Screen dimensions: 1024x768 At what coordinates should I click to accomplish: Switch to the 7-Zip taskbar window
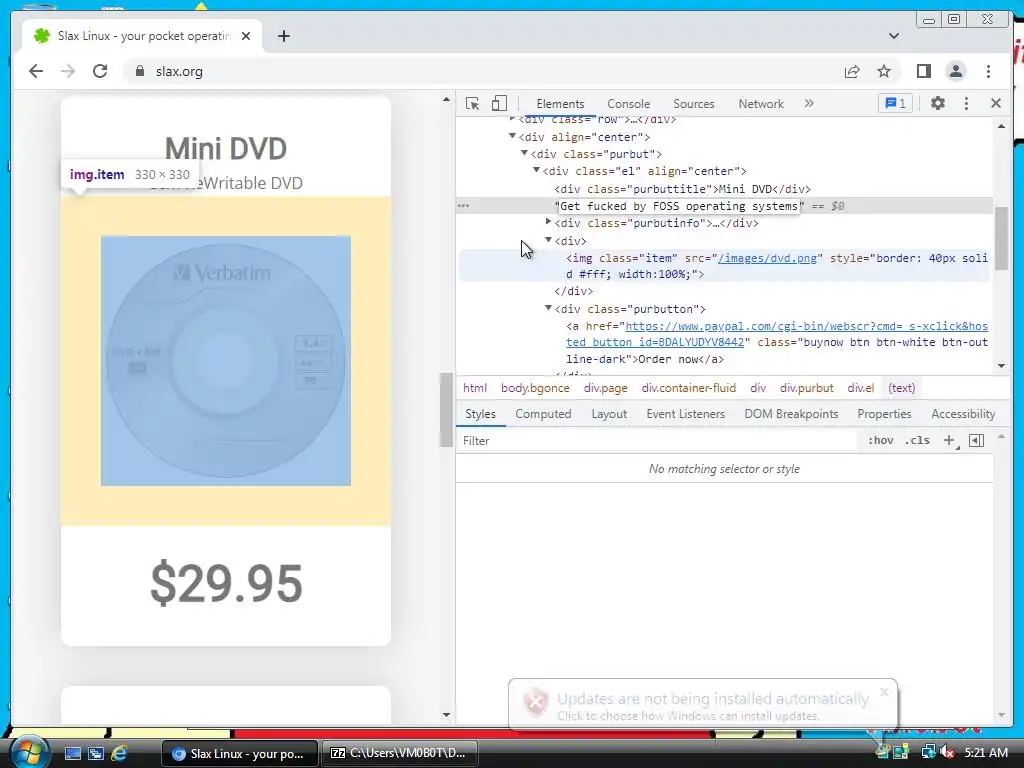400,753
